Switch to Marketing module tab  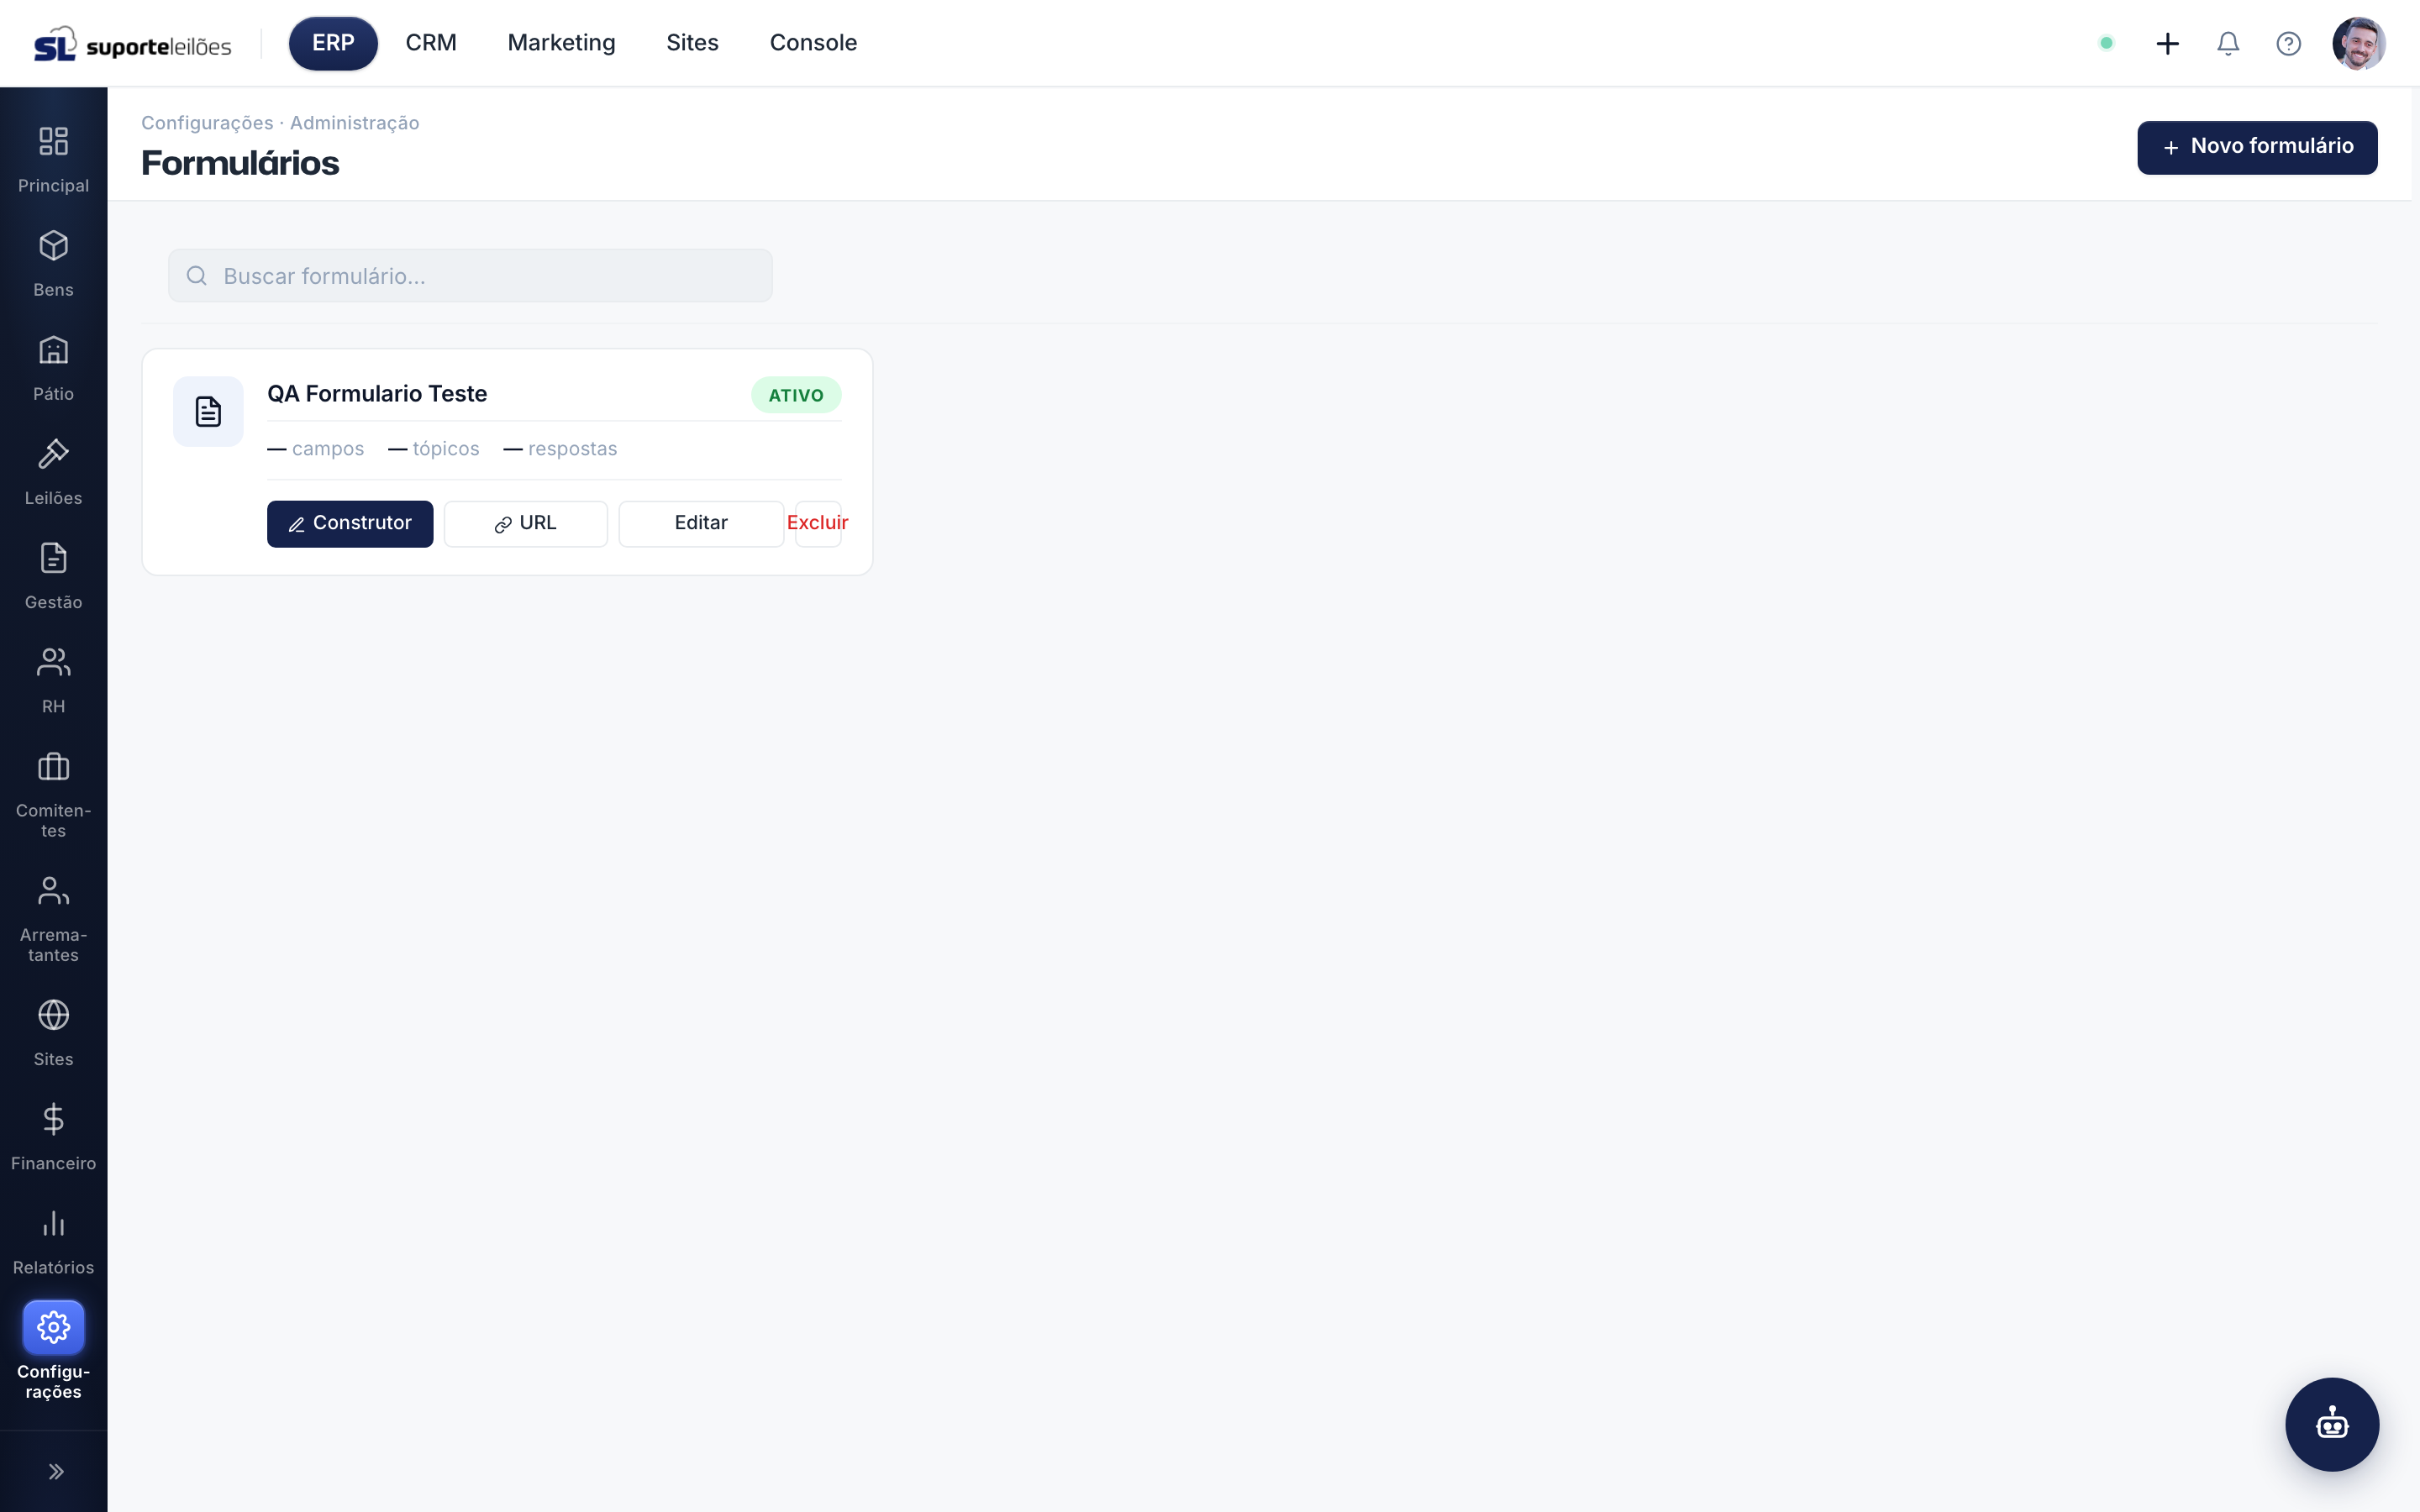[x=561, y=43]
